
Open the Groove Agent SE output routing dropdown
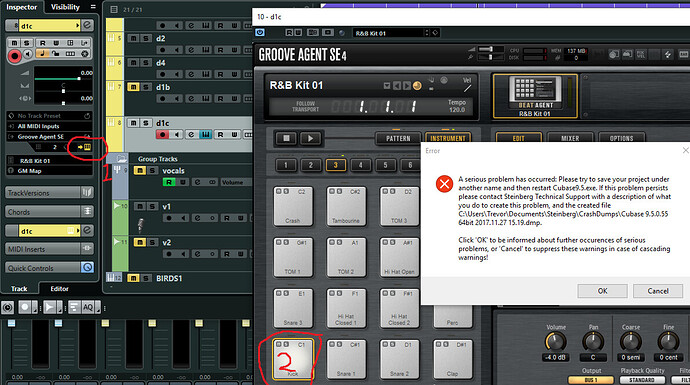[x=49, y=137]
